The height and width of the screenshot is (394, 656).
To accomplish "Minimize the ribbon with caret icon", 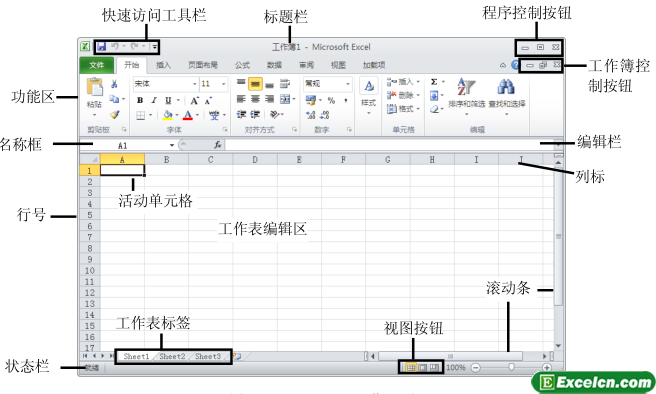I will pos(503,65).
